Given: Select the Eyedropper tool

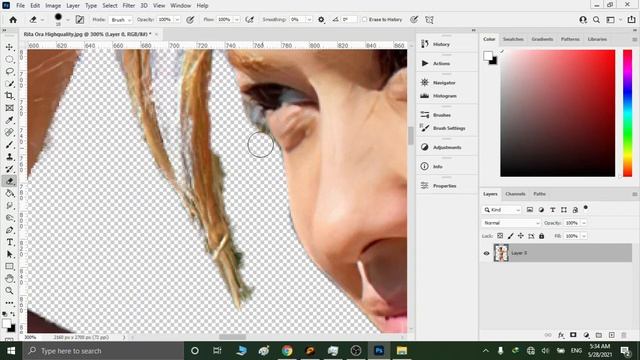Looking at the screenshot, I should pyautogui.click(x=9, y=120).
